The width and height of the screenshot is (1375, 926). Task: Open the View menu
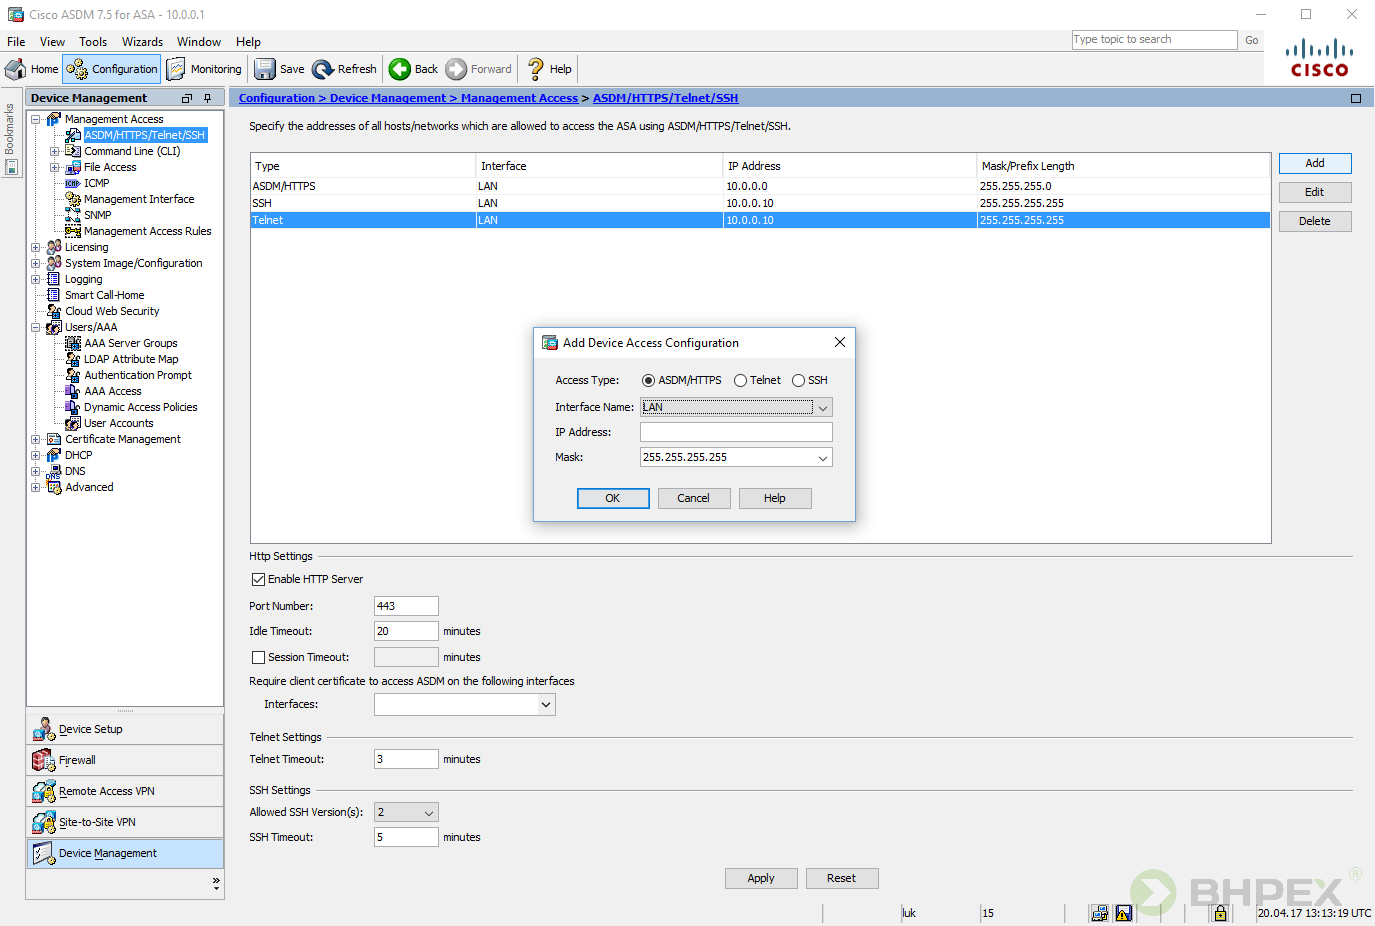(52, 42)
